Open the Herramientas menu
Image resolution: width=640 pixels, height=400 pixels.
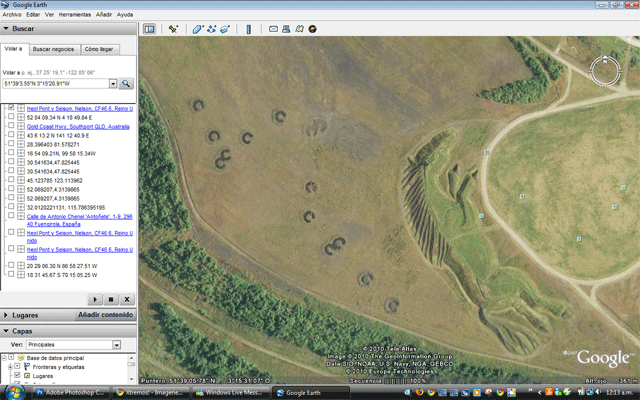pos(75,14)
